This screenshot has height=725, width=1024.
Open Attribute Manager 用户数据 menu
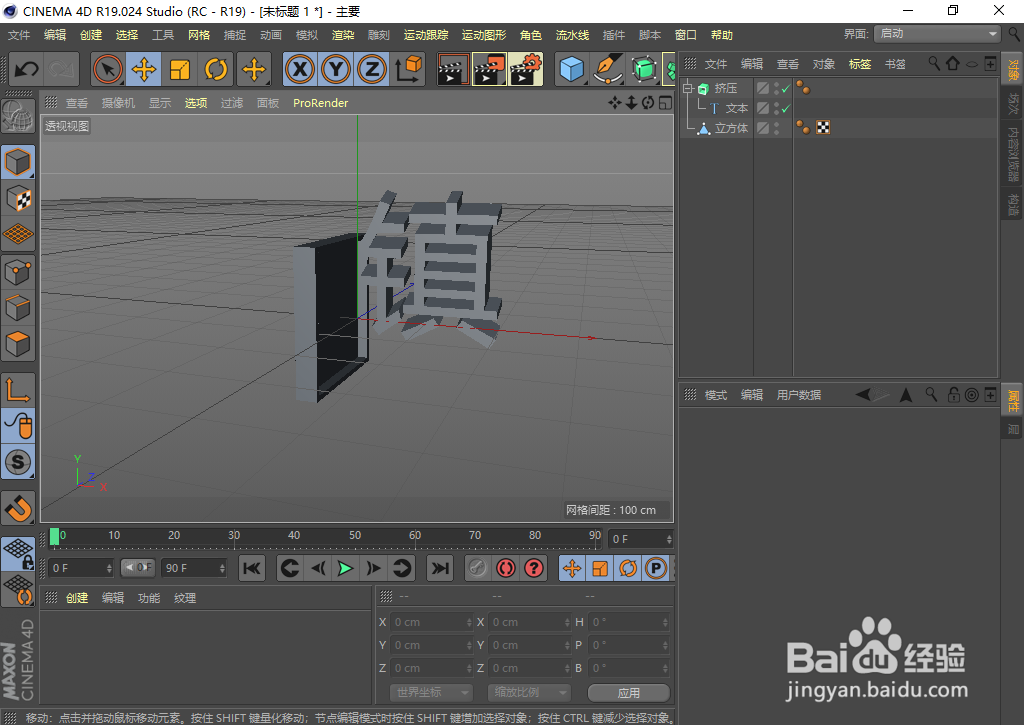(x=799, y=395)
